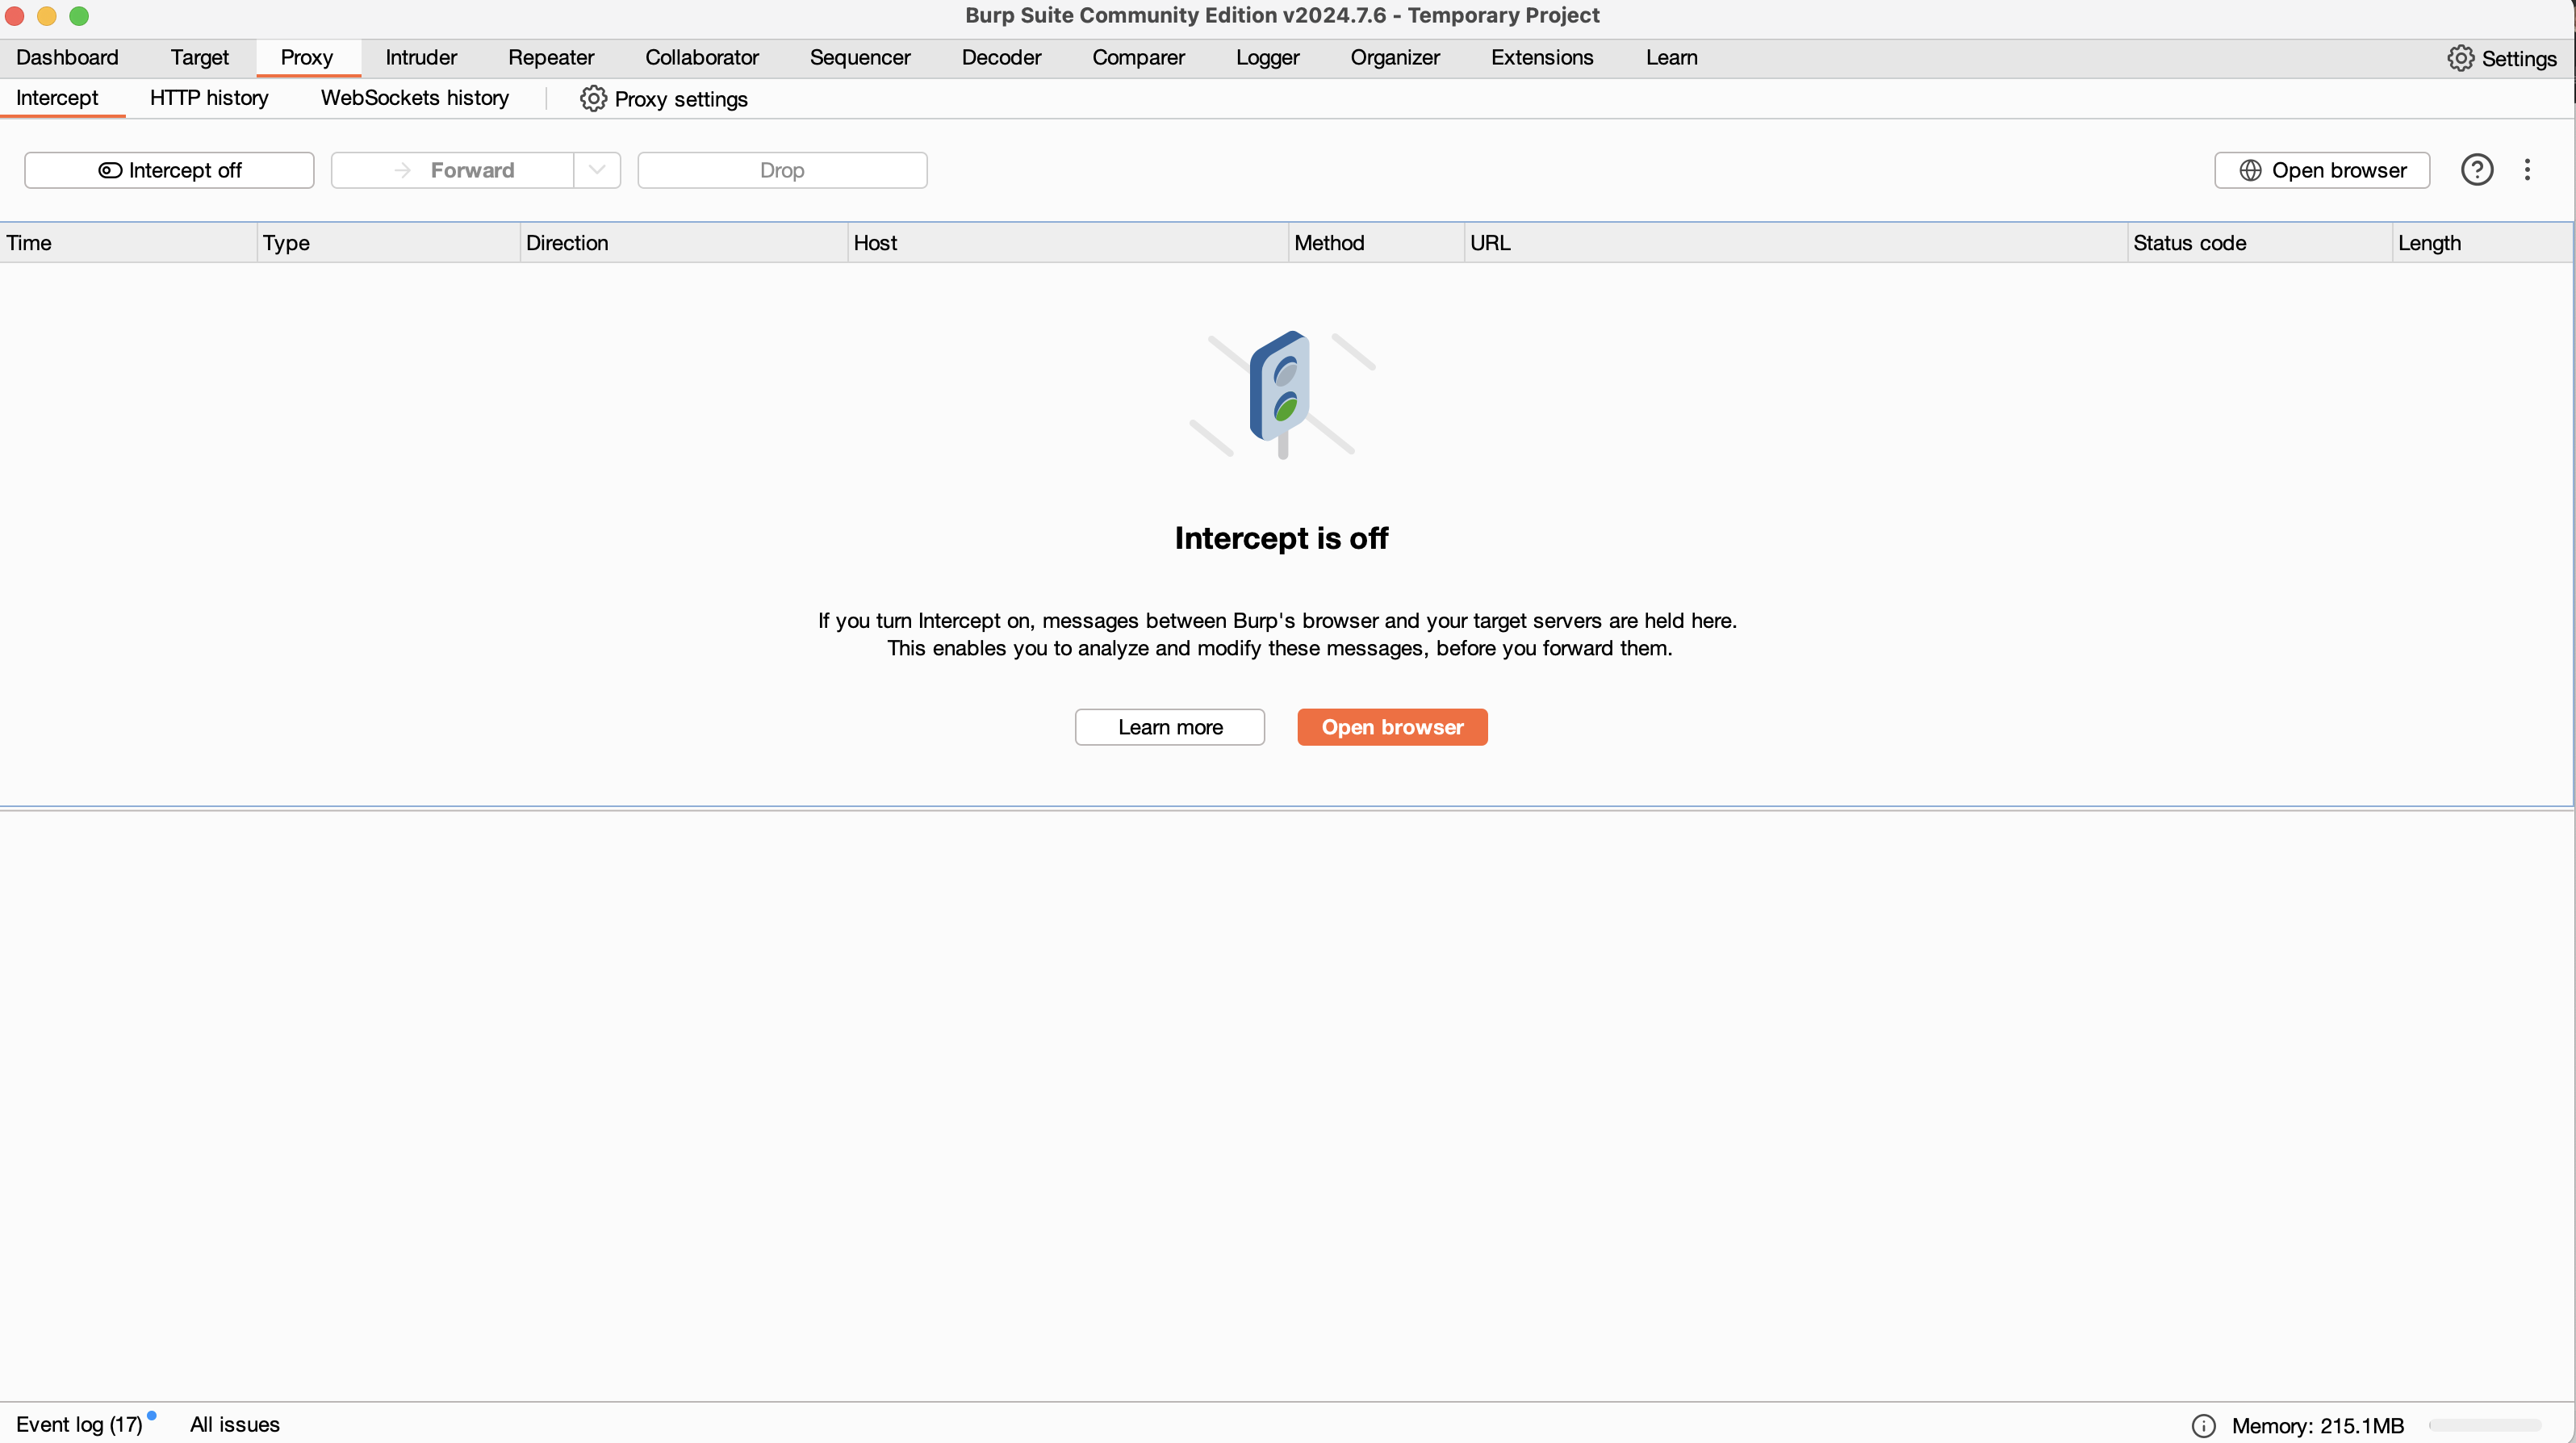Viewport: 2576px width, 1443px height.
Task: Open All issues in status bar
Action: (x=234, y=1425)
